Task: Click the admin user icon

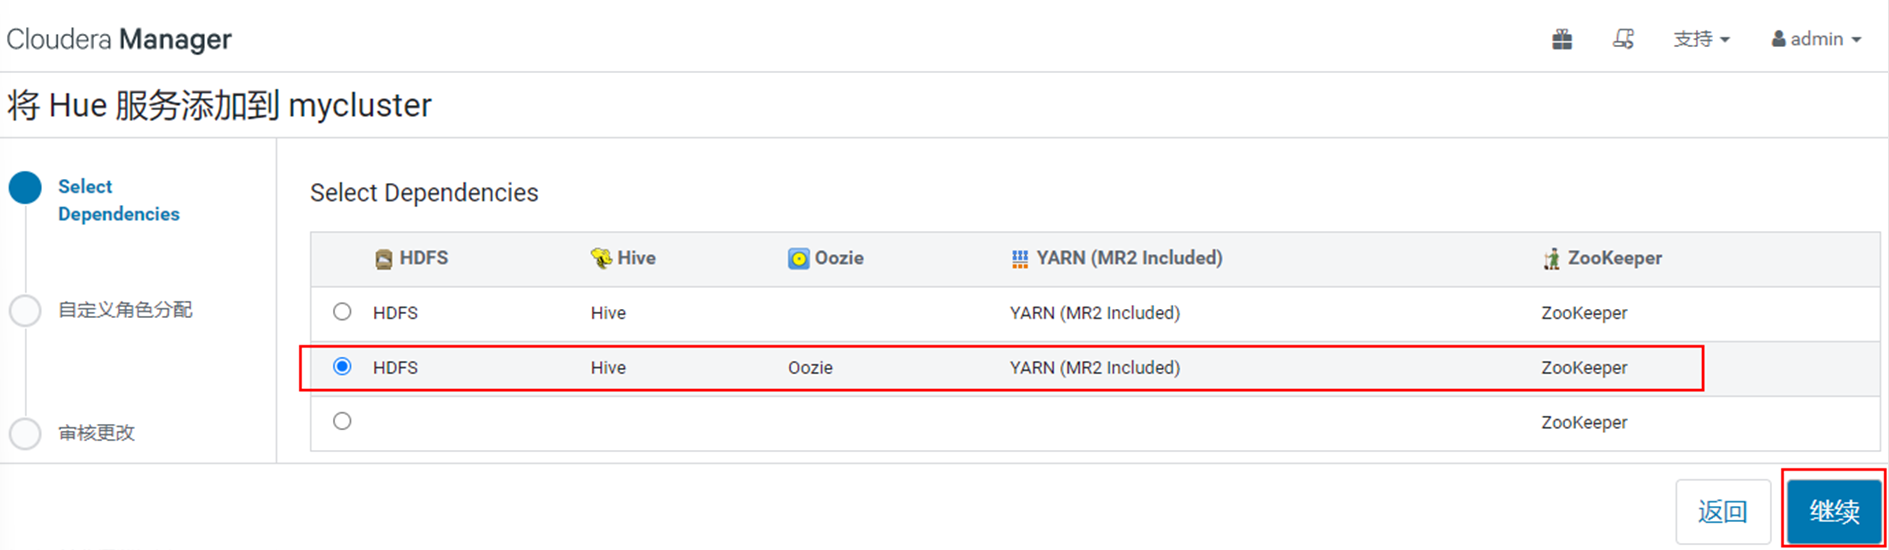Action: [1779, 39]
